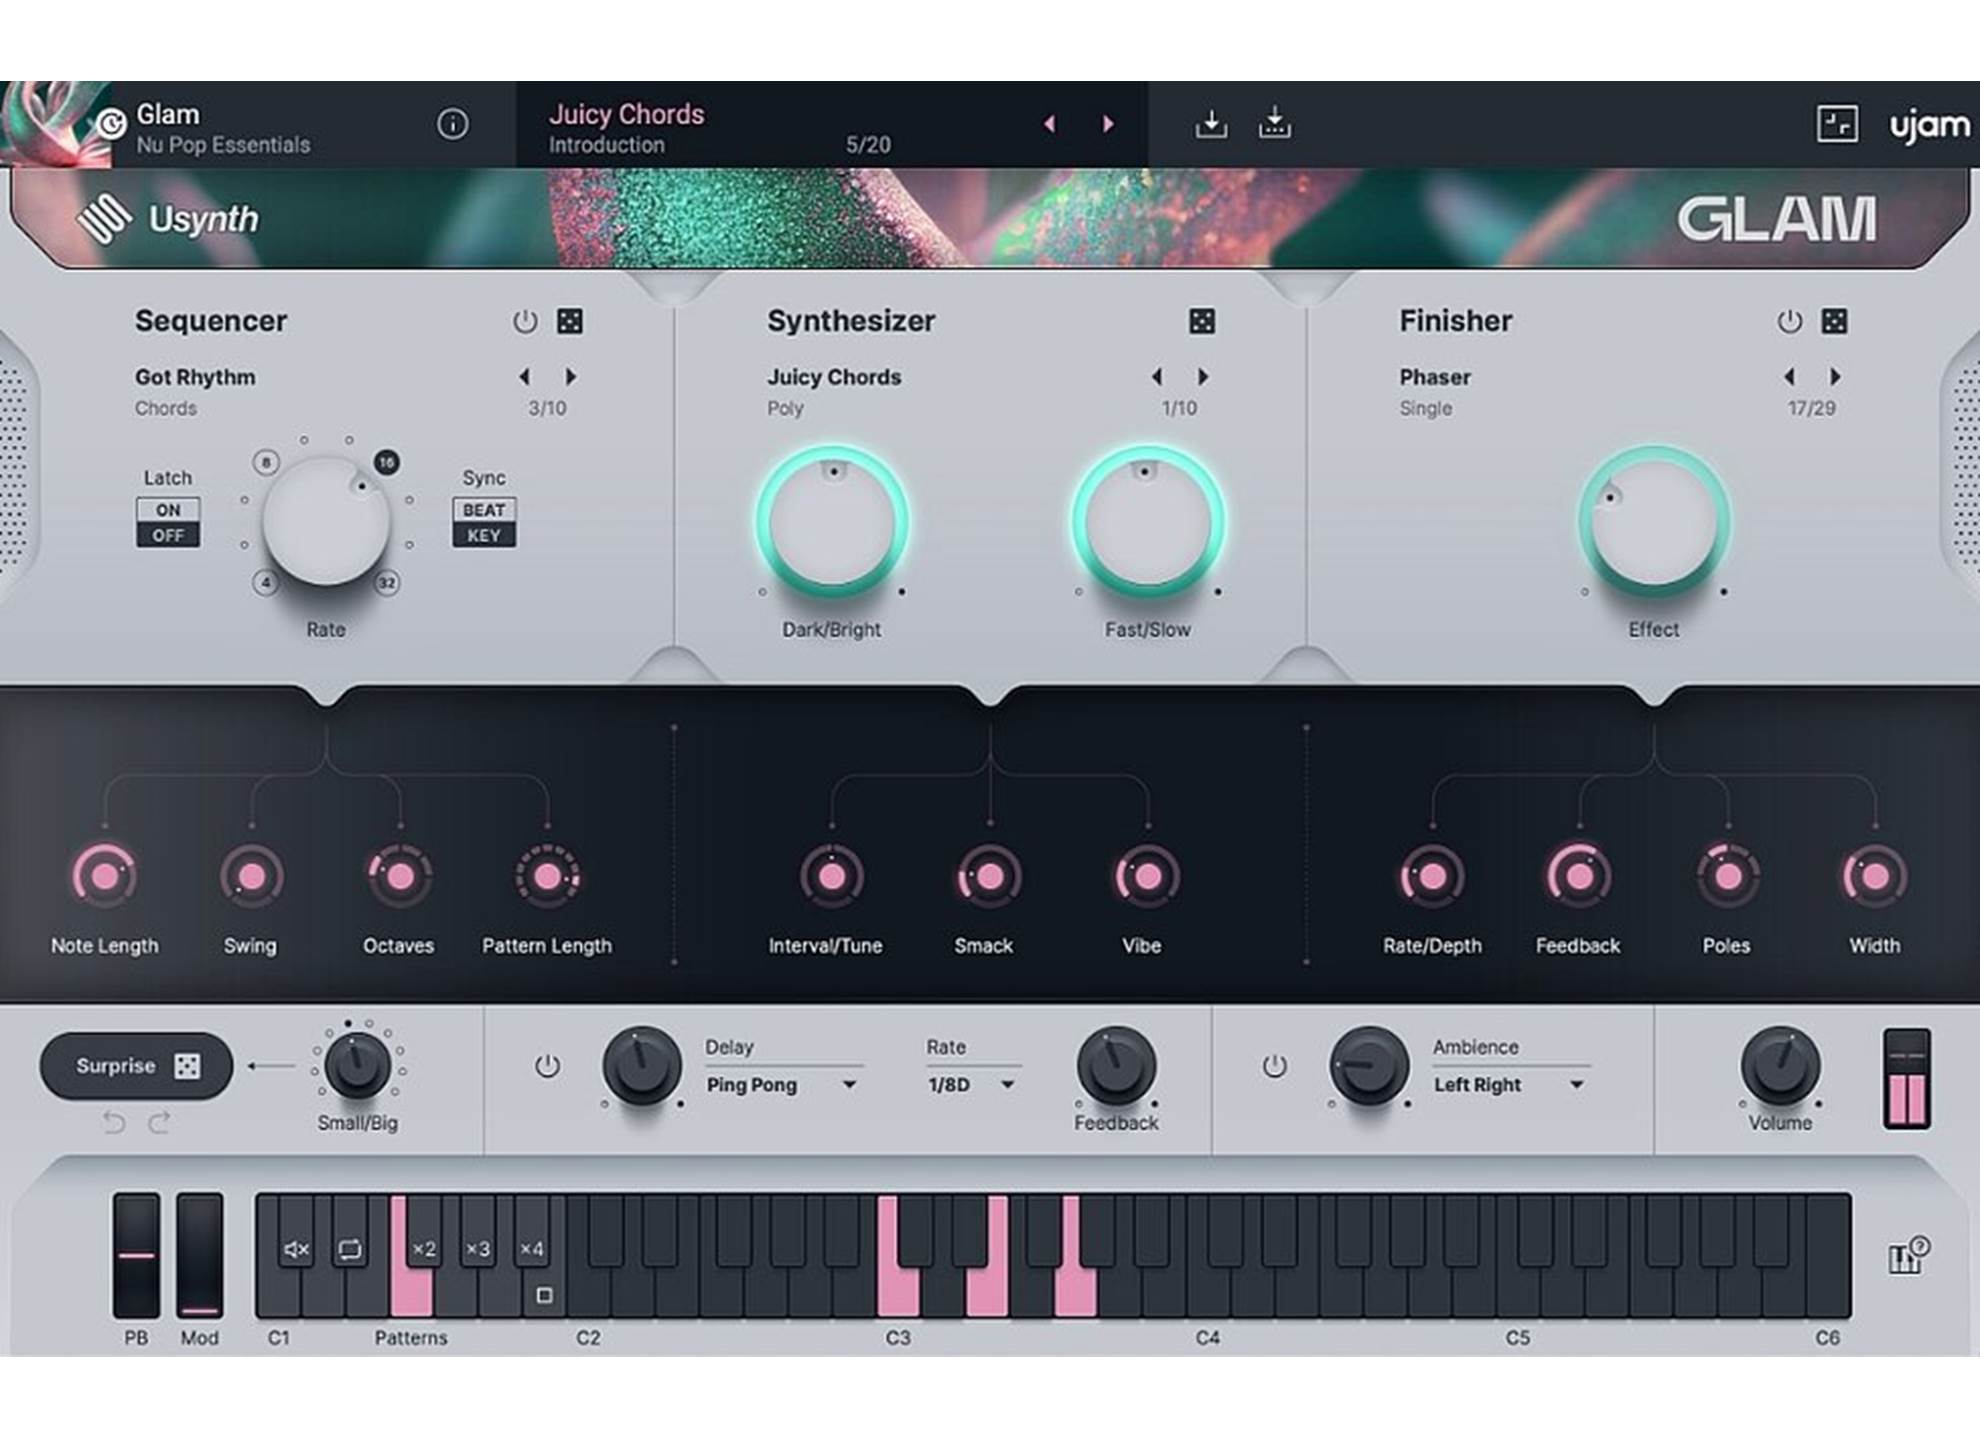Randomize Finisher with dice icon
The image size is (1980, 1440).
coord(1834,321)
